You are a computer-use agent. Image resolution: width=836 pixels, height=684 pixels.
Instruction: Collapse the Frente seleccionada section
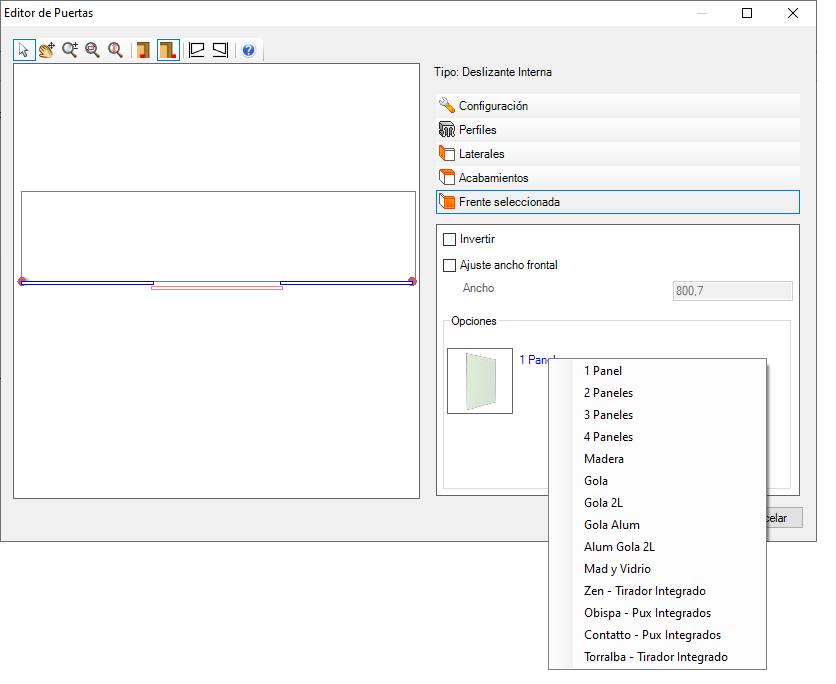click(x=618, y=202)
